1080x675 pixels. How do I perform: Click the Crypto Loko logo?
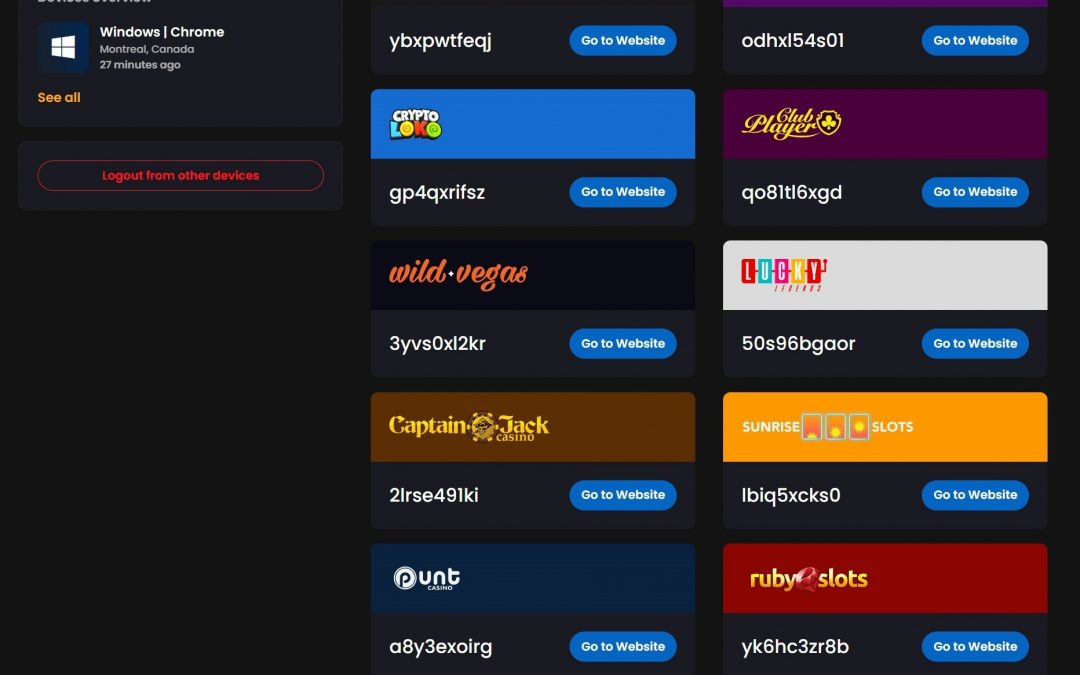(415, 124)
